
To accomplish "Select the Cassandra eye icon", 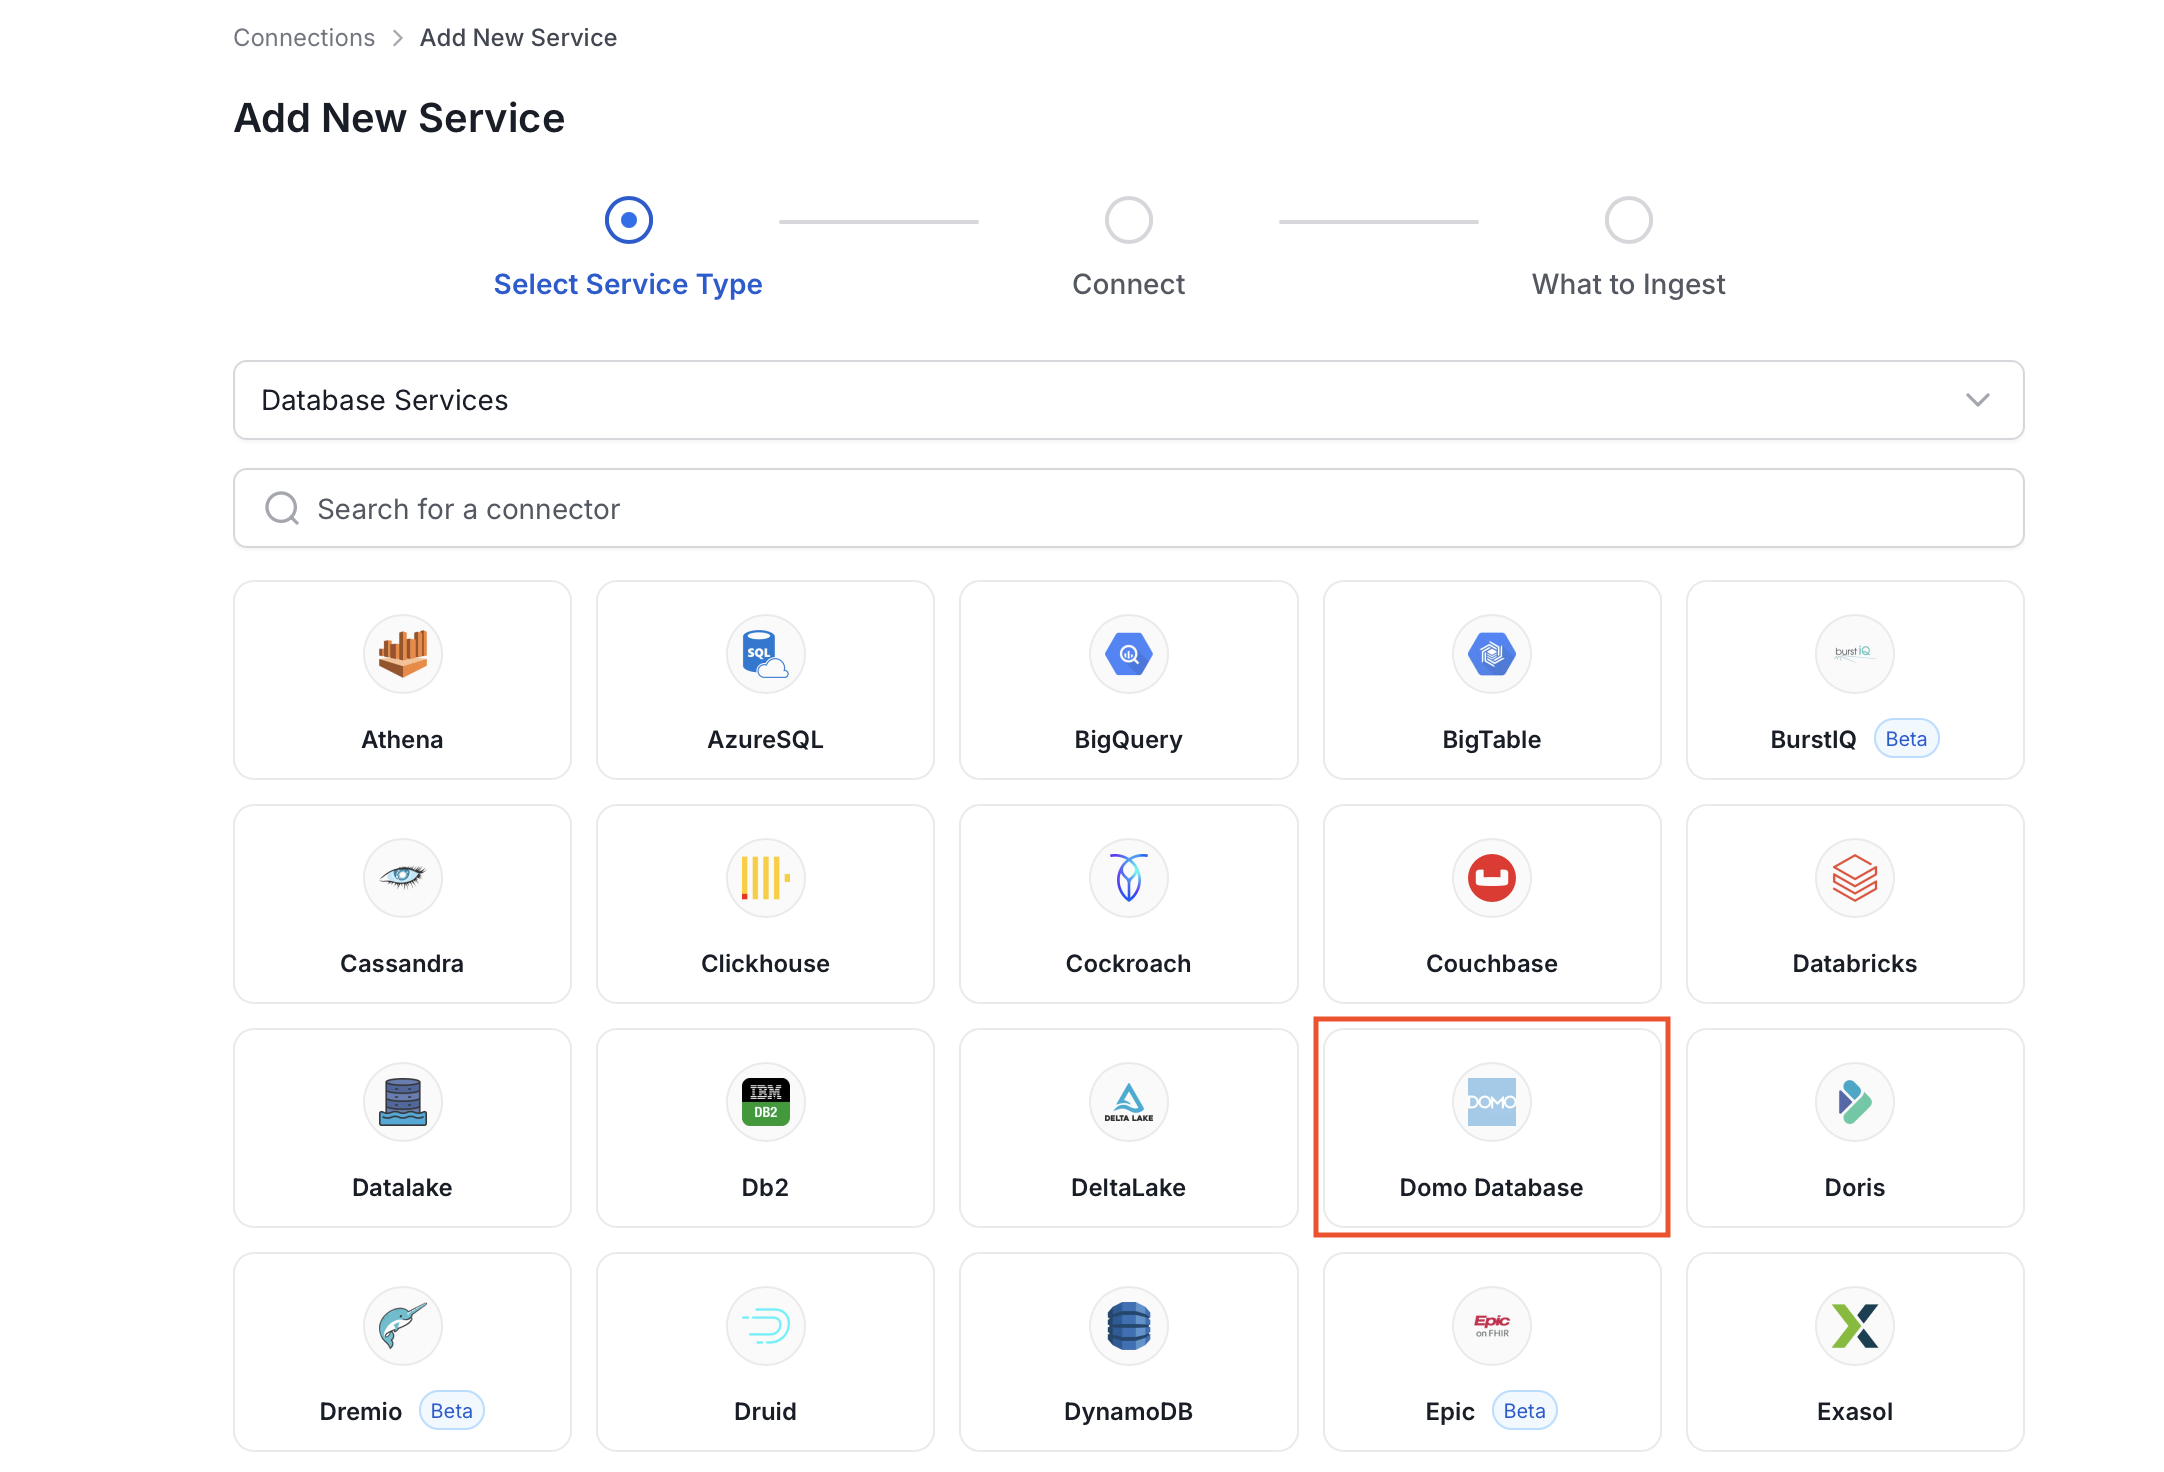I will 402,878.
